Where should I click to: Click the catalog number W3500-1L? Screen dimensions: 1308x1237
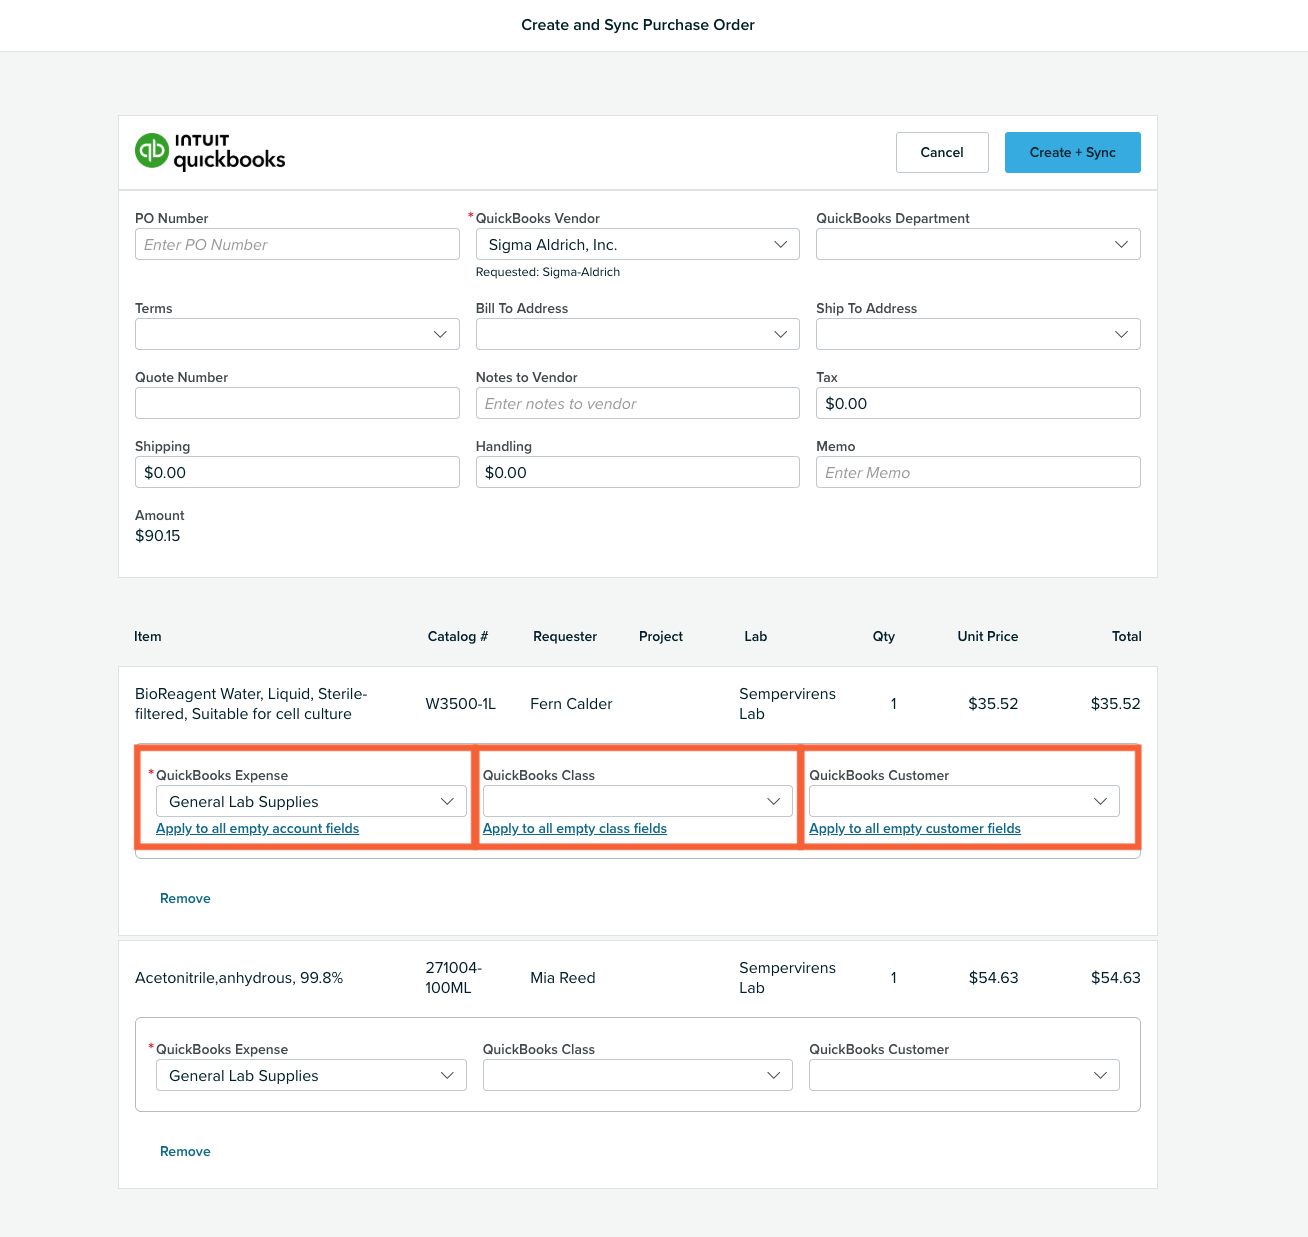[460, 704]
